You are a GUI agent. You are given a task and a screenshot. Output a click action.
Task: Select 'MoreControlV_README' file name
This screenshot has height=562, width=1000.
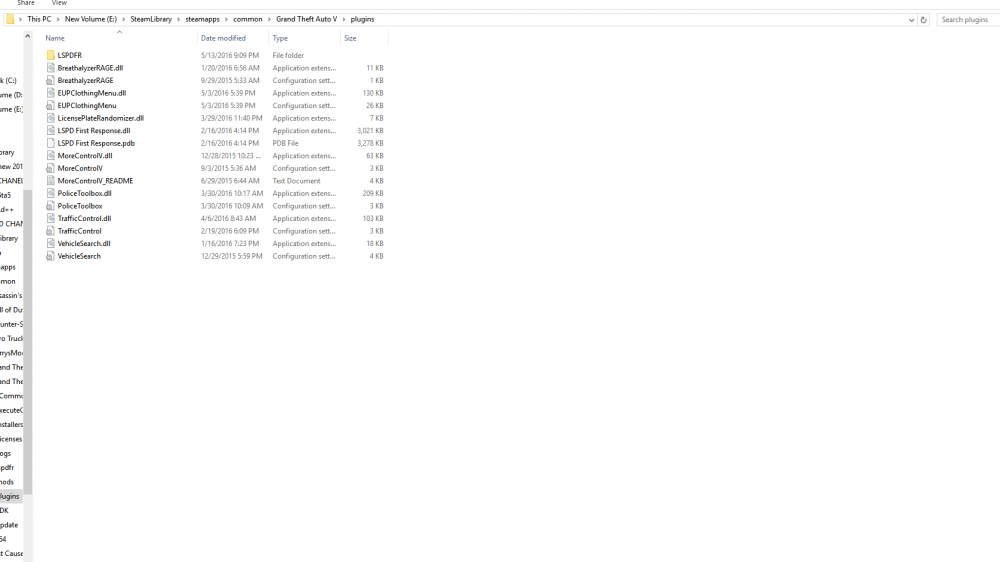[95, 181]
